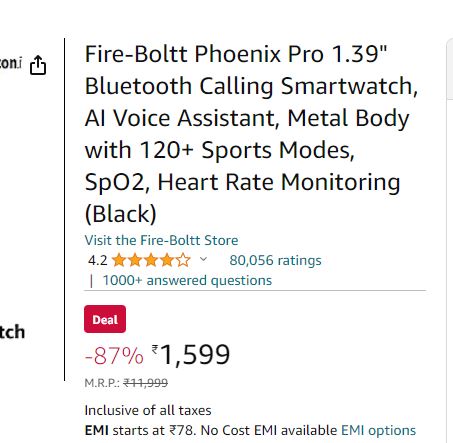453x443 pixels.
Task: Click the empty fifth rating star
Action: click(183, 260)
